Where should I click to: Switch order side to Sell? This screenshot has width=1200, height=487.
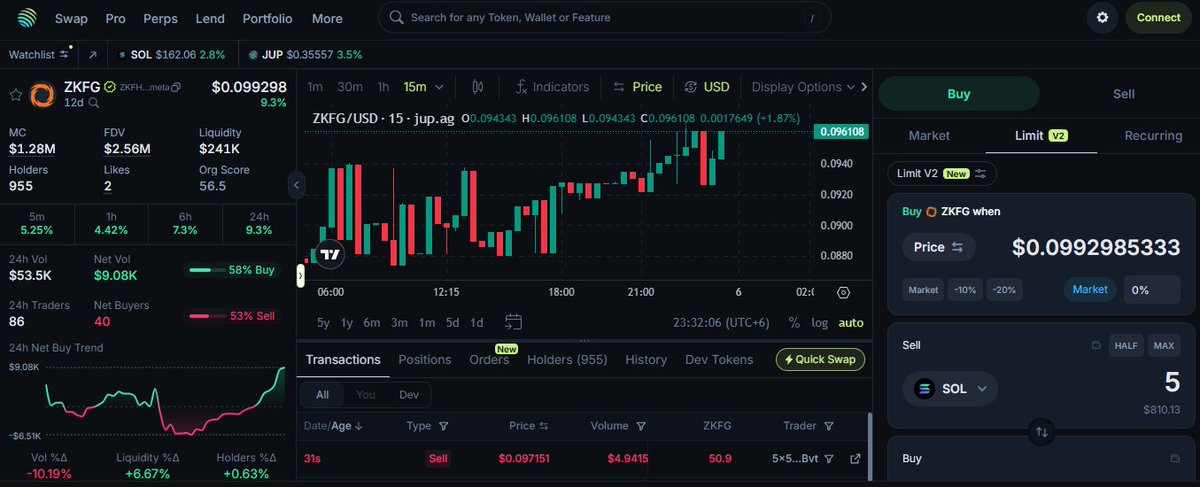point(1123,93)
